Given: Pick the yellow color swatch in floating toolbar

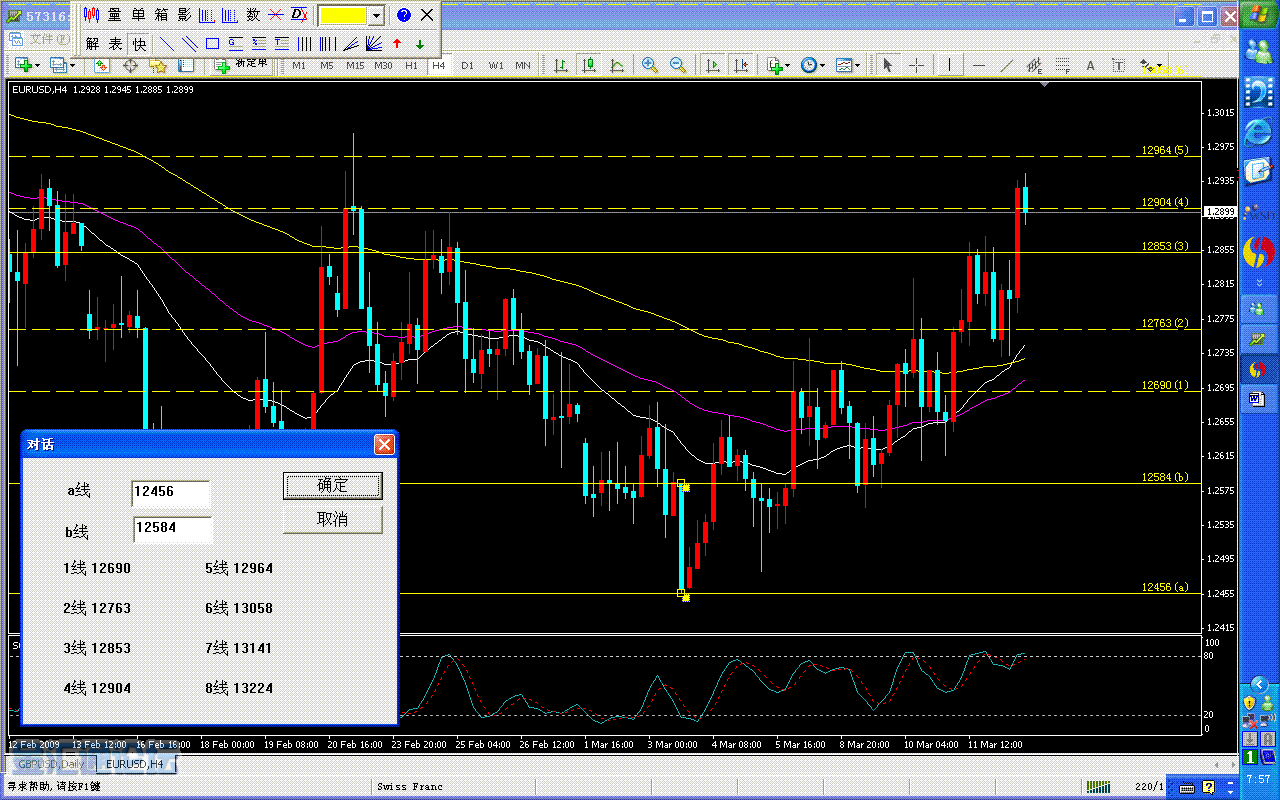Looking at the screenshot, I should [x=343, y=15].
